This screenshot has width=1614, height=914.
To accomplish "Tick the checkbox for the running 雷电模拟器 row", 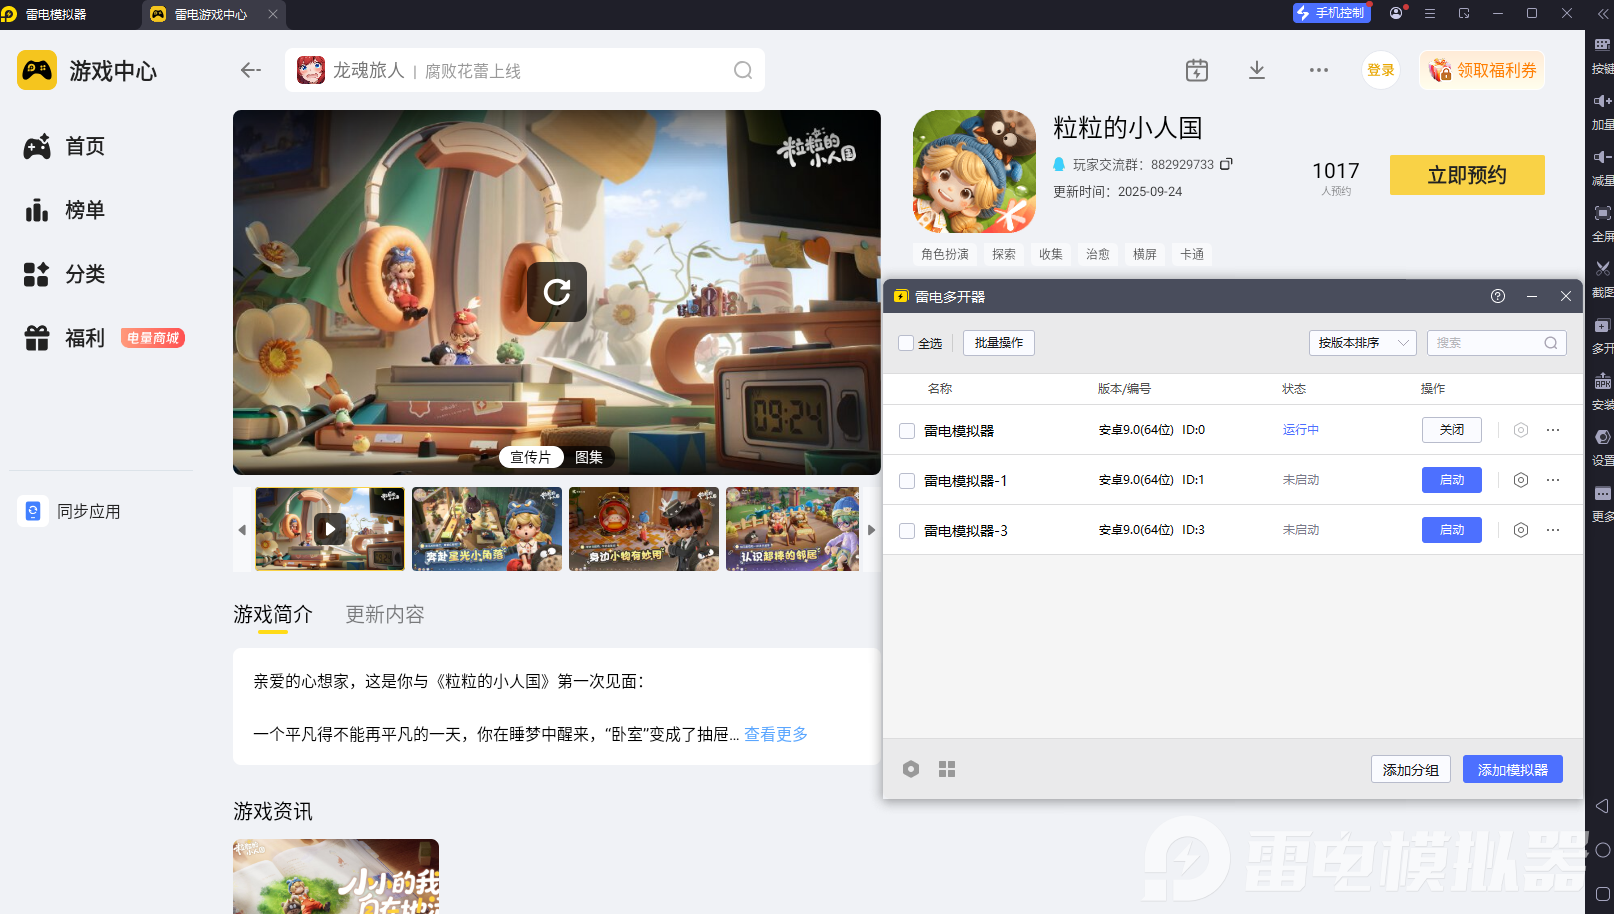I will click(x=907, y=431).
